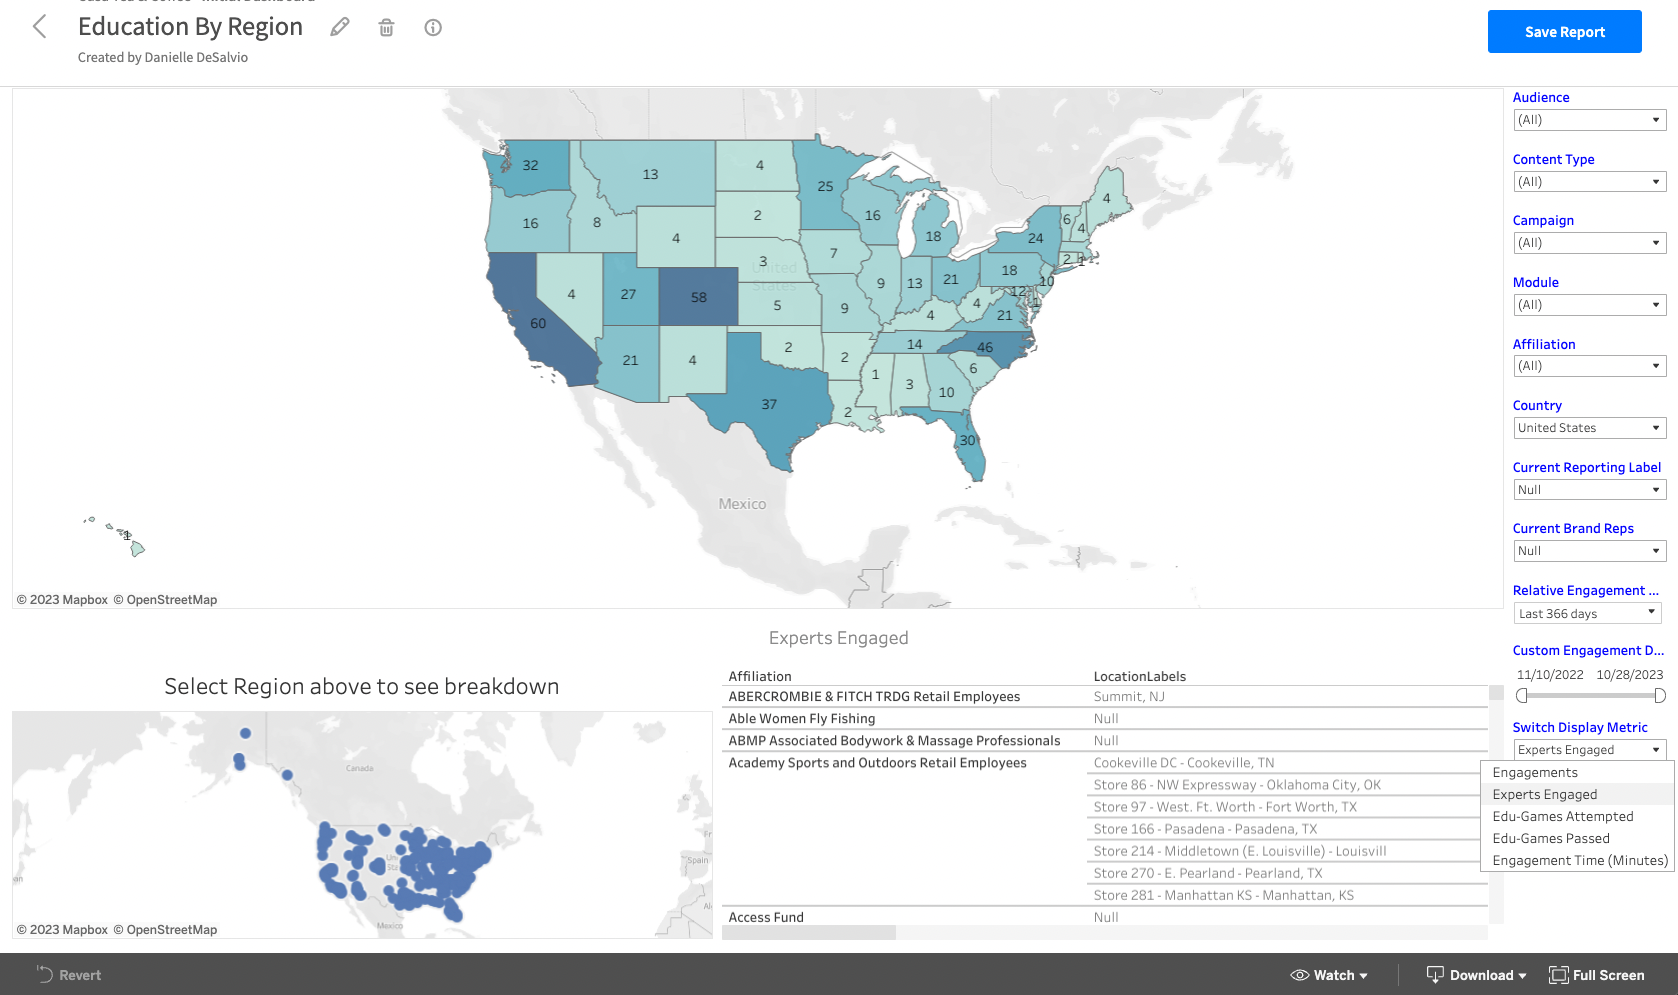Click left handle of engagement date slider
The width and height of the screenshot is (1678, 995).
point(1522,695)
